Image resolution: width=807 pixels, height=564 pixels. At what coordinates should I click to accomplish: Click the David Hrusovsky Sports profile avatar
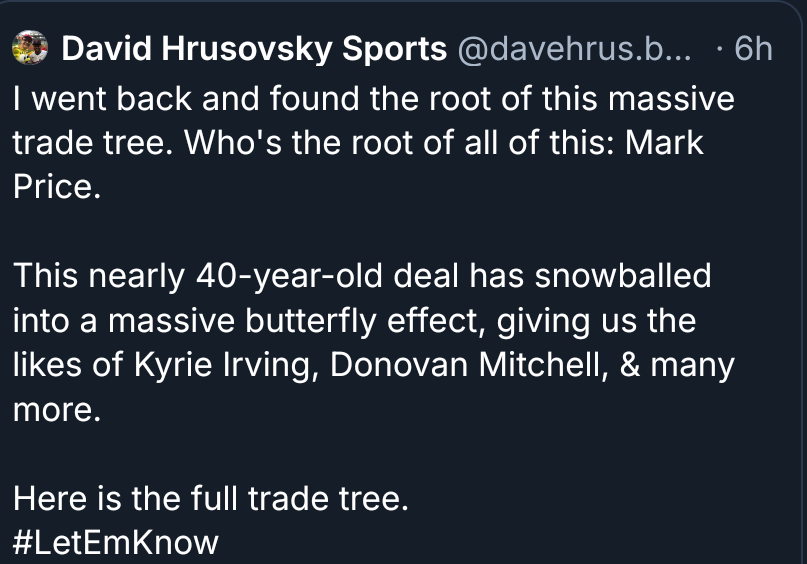click(x=32, y=48)
